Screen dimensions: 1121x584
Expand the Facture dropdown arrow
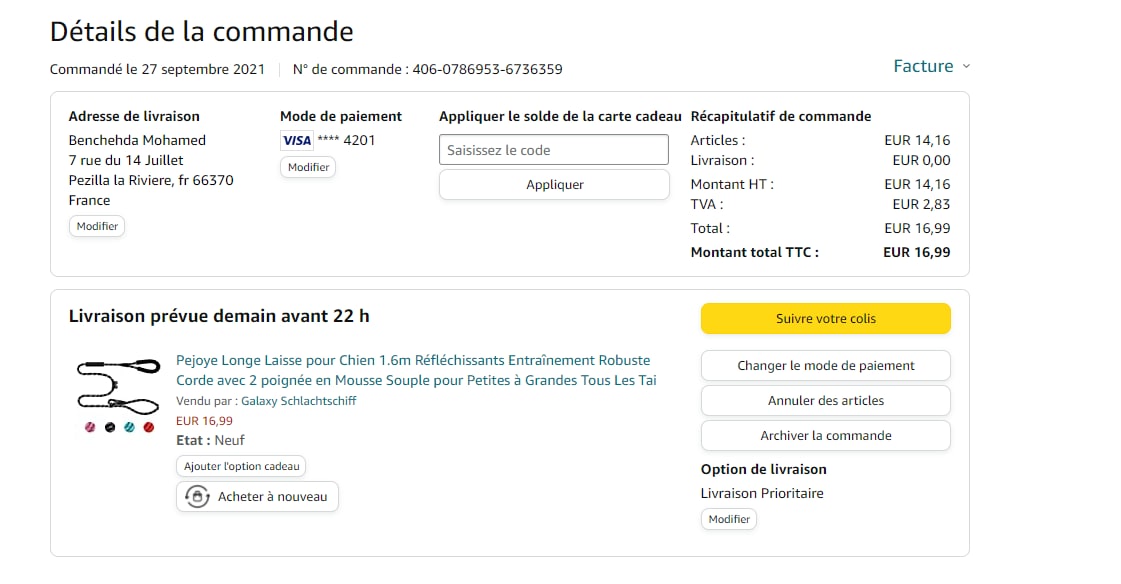[x=966, y=67]
